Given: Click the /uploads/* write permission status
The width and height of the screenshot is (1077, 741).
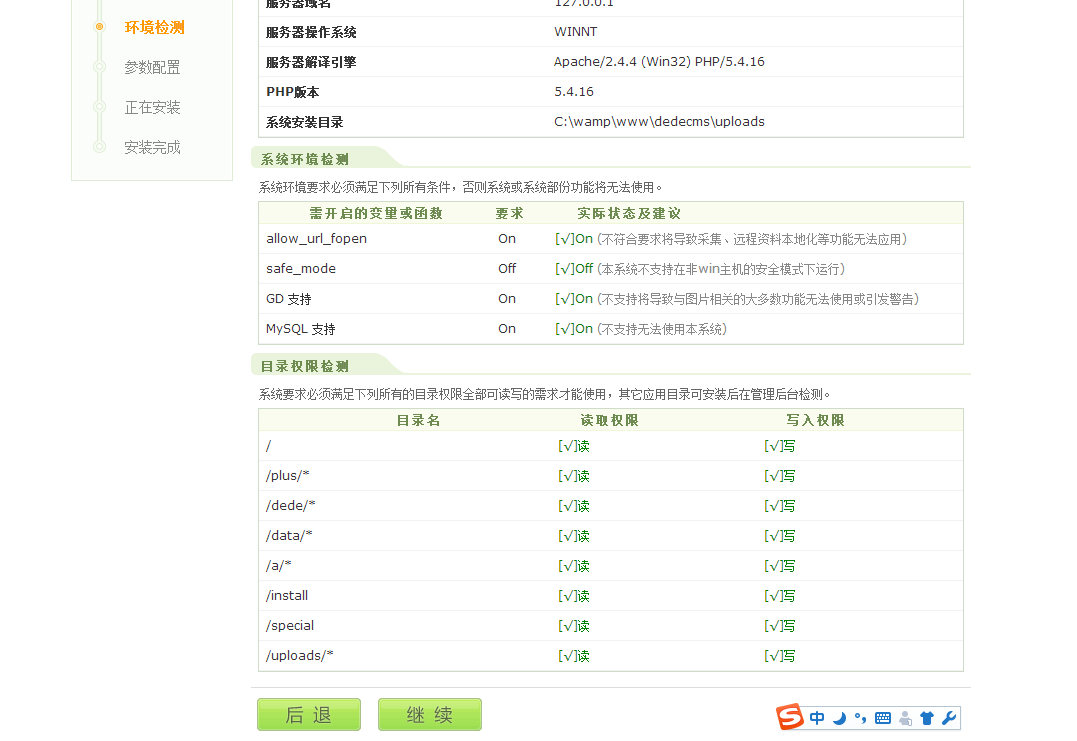Looking at the screenshot, I should (780, 656).
